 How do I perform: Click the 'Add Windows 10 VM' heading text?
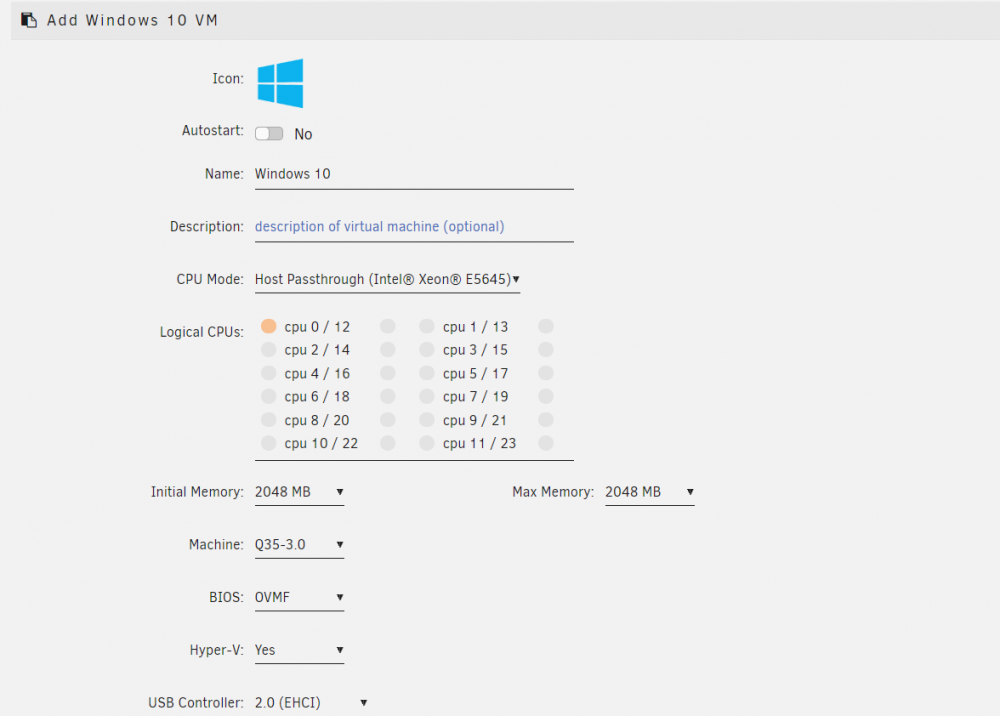(x=133, y=20)
